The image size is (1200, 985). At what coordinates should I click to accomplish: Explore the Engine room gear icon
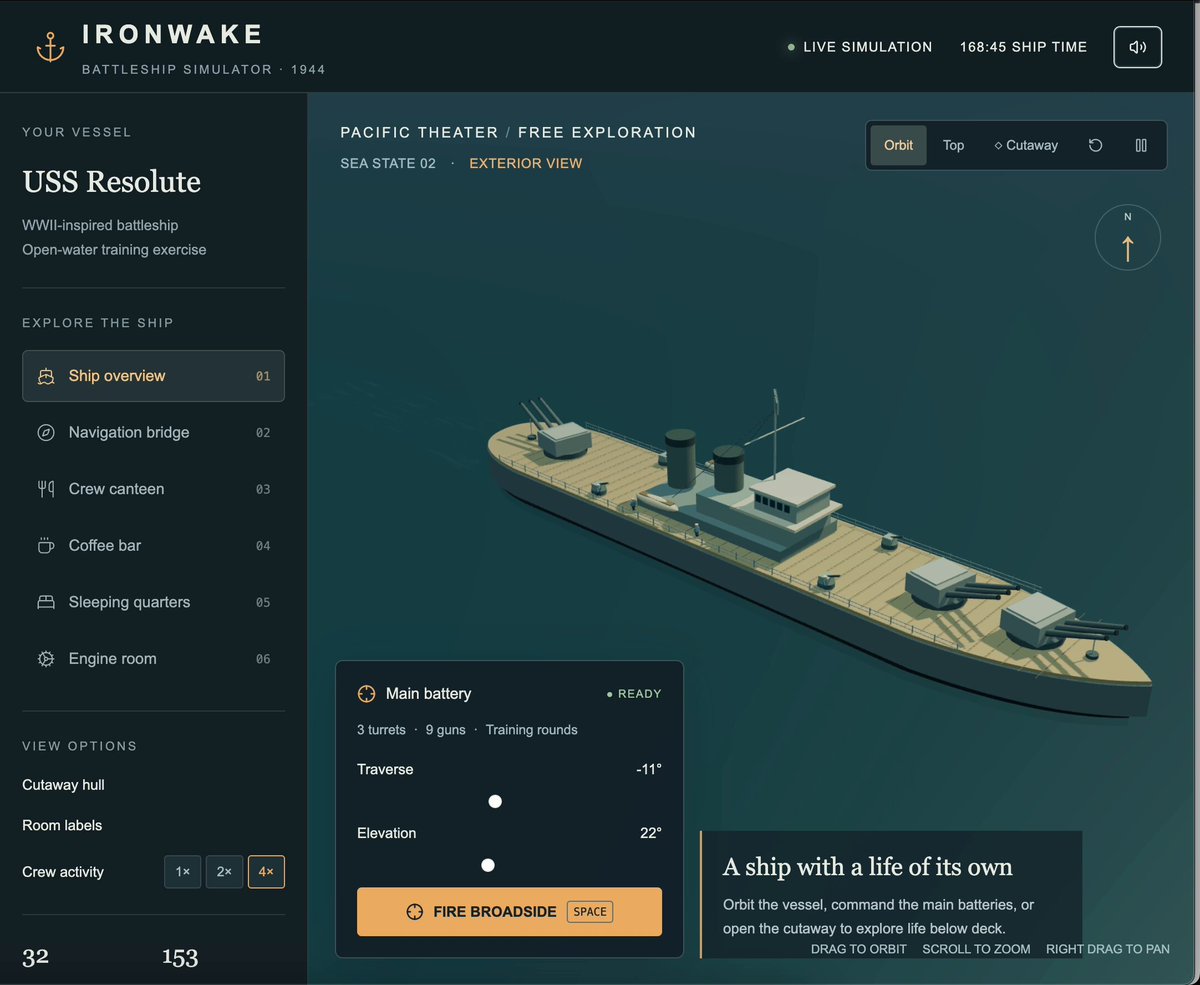pos(46,659)
